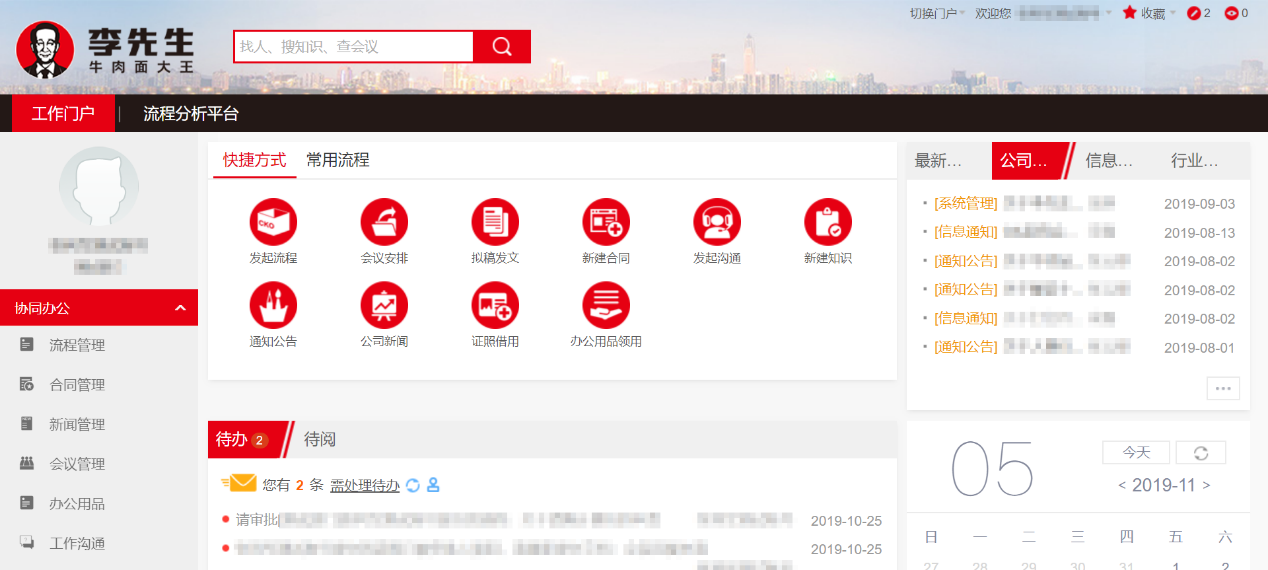
Task: Click the 拟稿发文 document icon
Action: (x=495, y=222)
